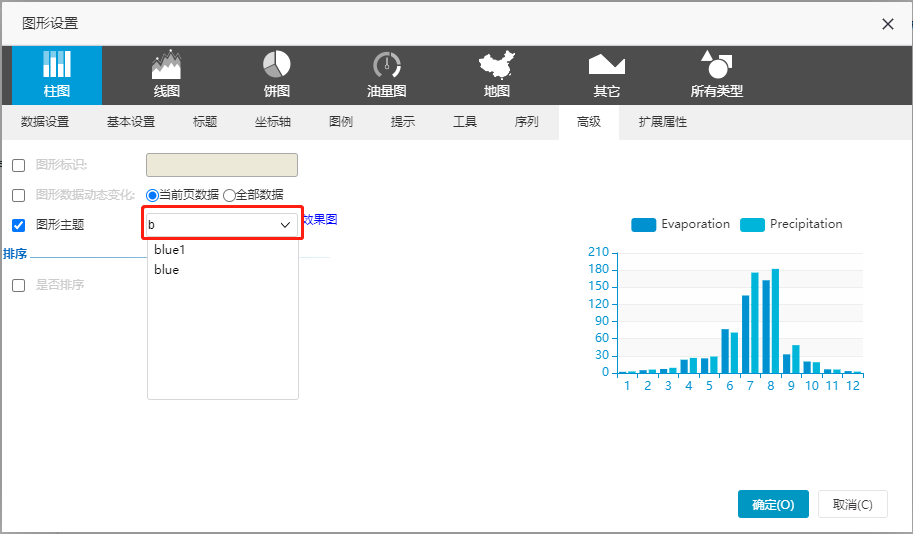
Task: Switch to the 序列 tab
Action: [x=526, y=122]
